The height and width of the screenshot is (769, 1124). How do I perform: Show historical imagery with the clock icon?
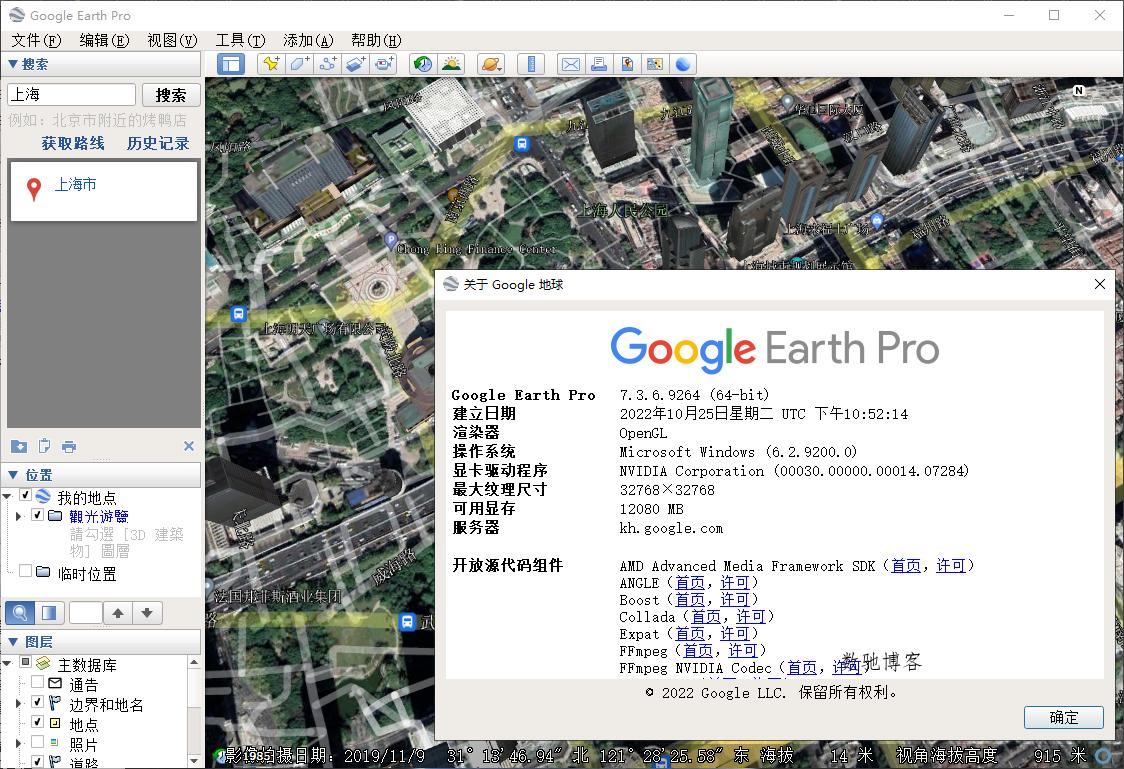tap(423, 65)
